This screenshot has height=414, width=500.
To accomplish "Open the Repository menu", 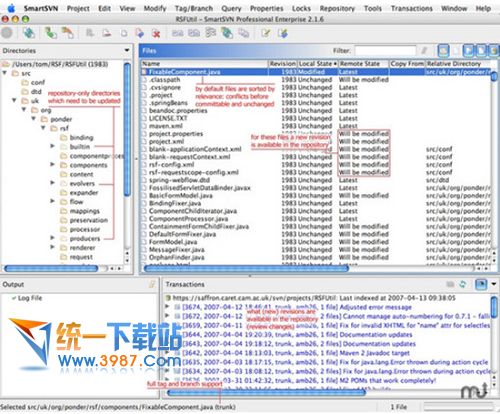I will [x=337, y=8].
